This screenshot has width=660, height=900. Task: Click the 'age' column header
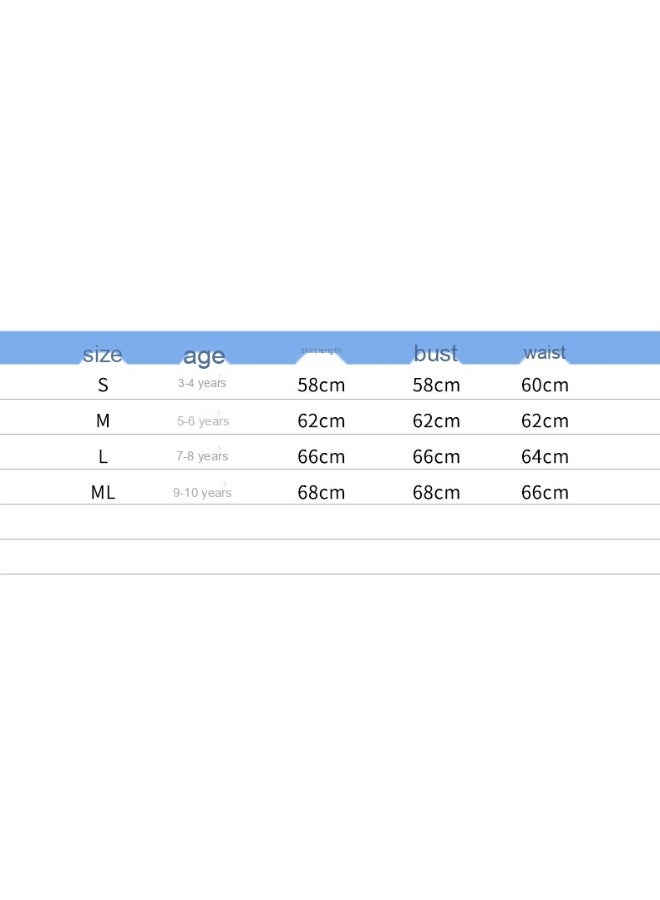[204, 356]
